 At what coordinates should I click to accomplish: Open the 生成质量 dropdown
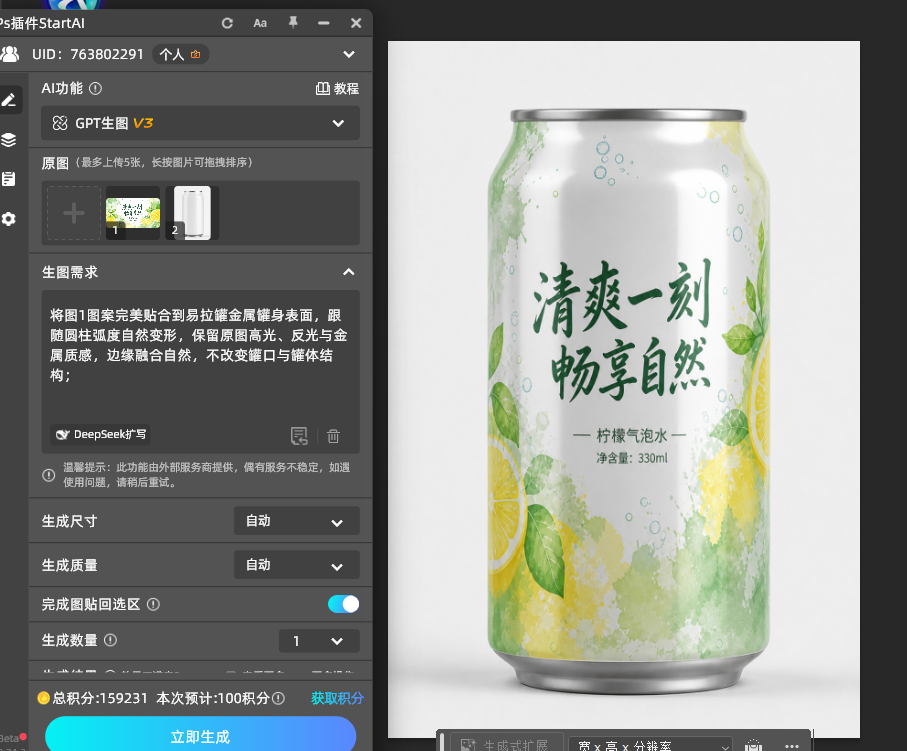[297, 565]
